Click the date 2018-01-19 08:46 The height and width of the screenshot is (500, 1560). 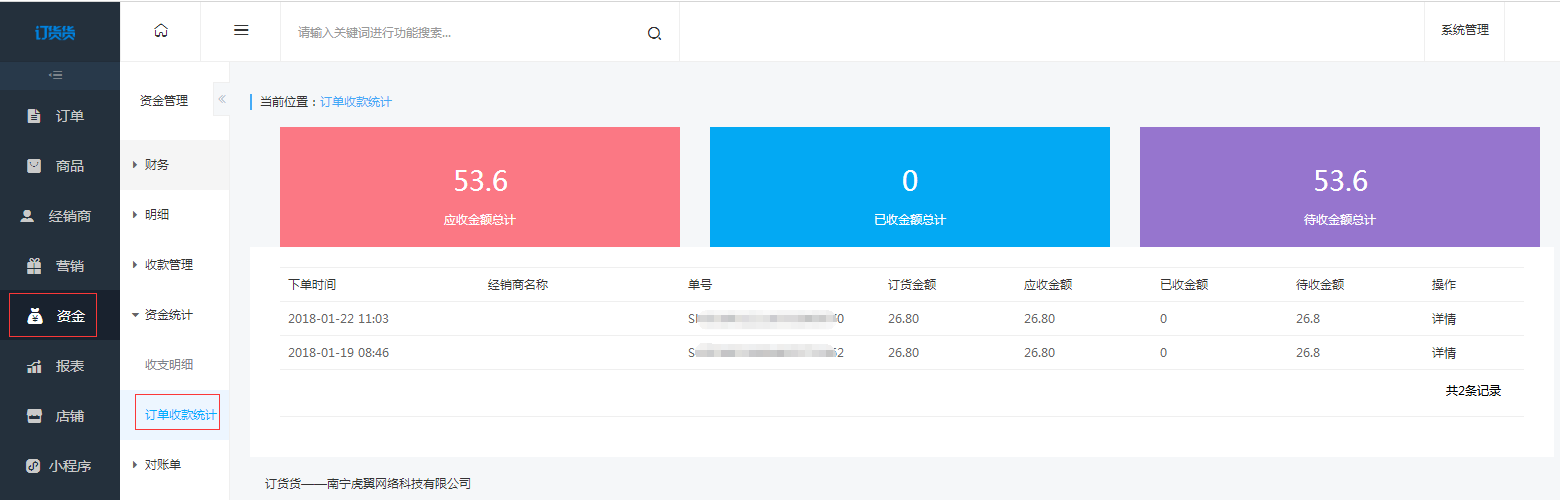338,353
